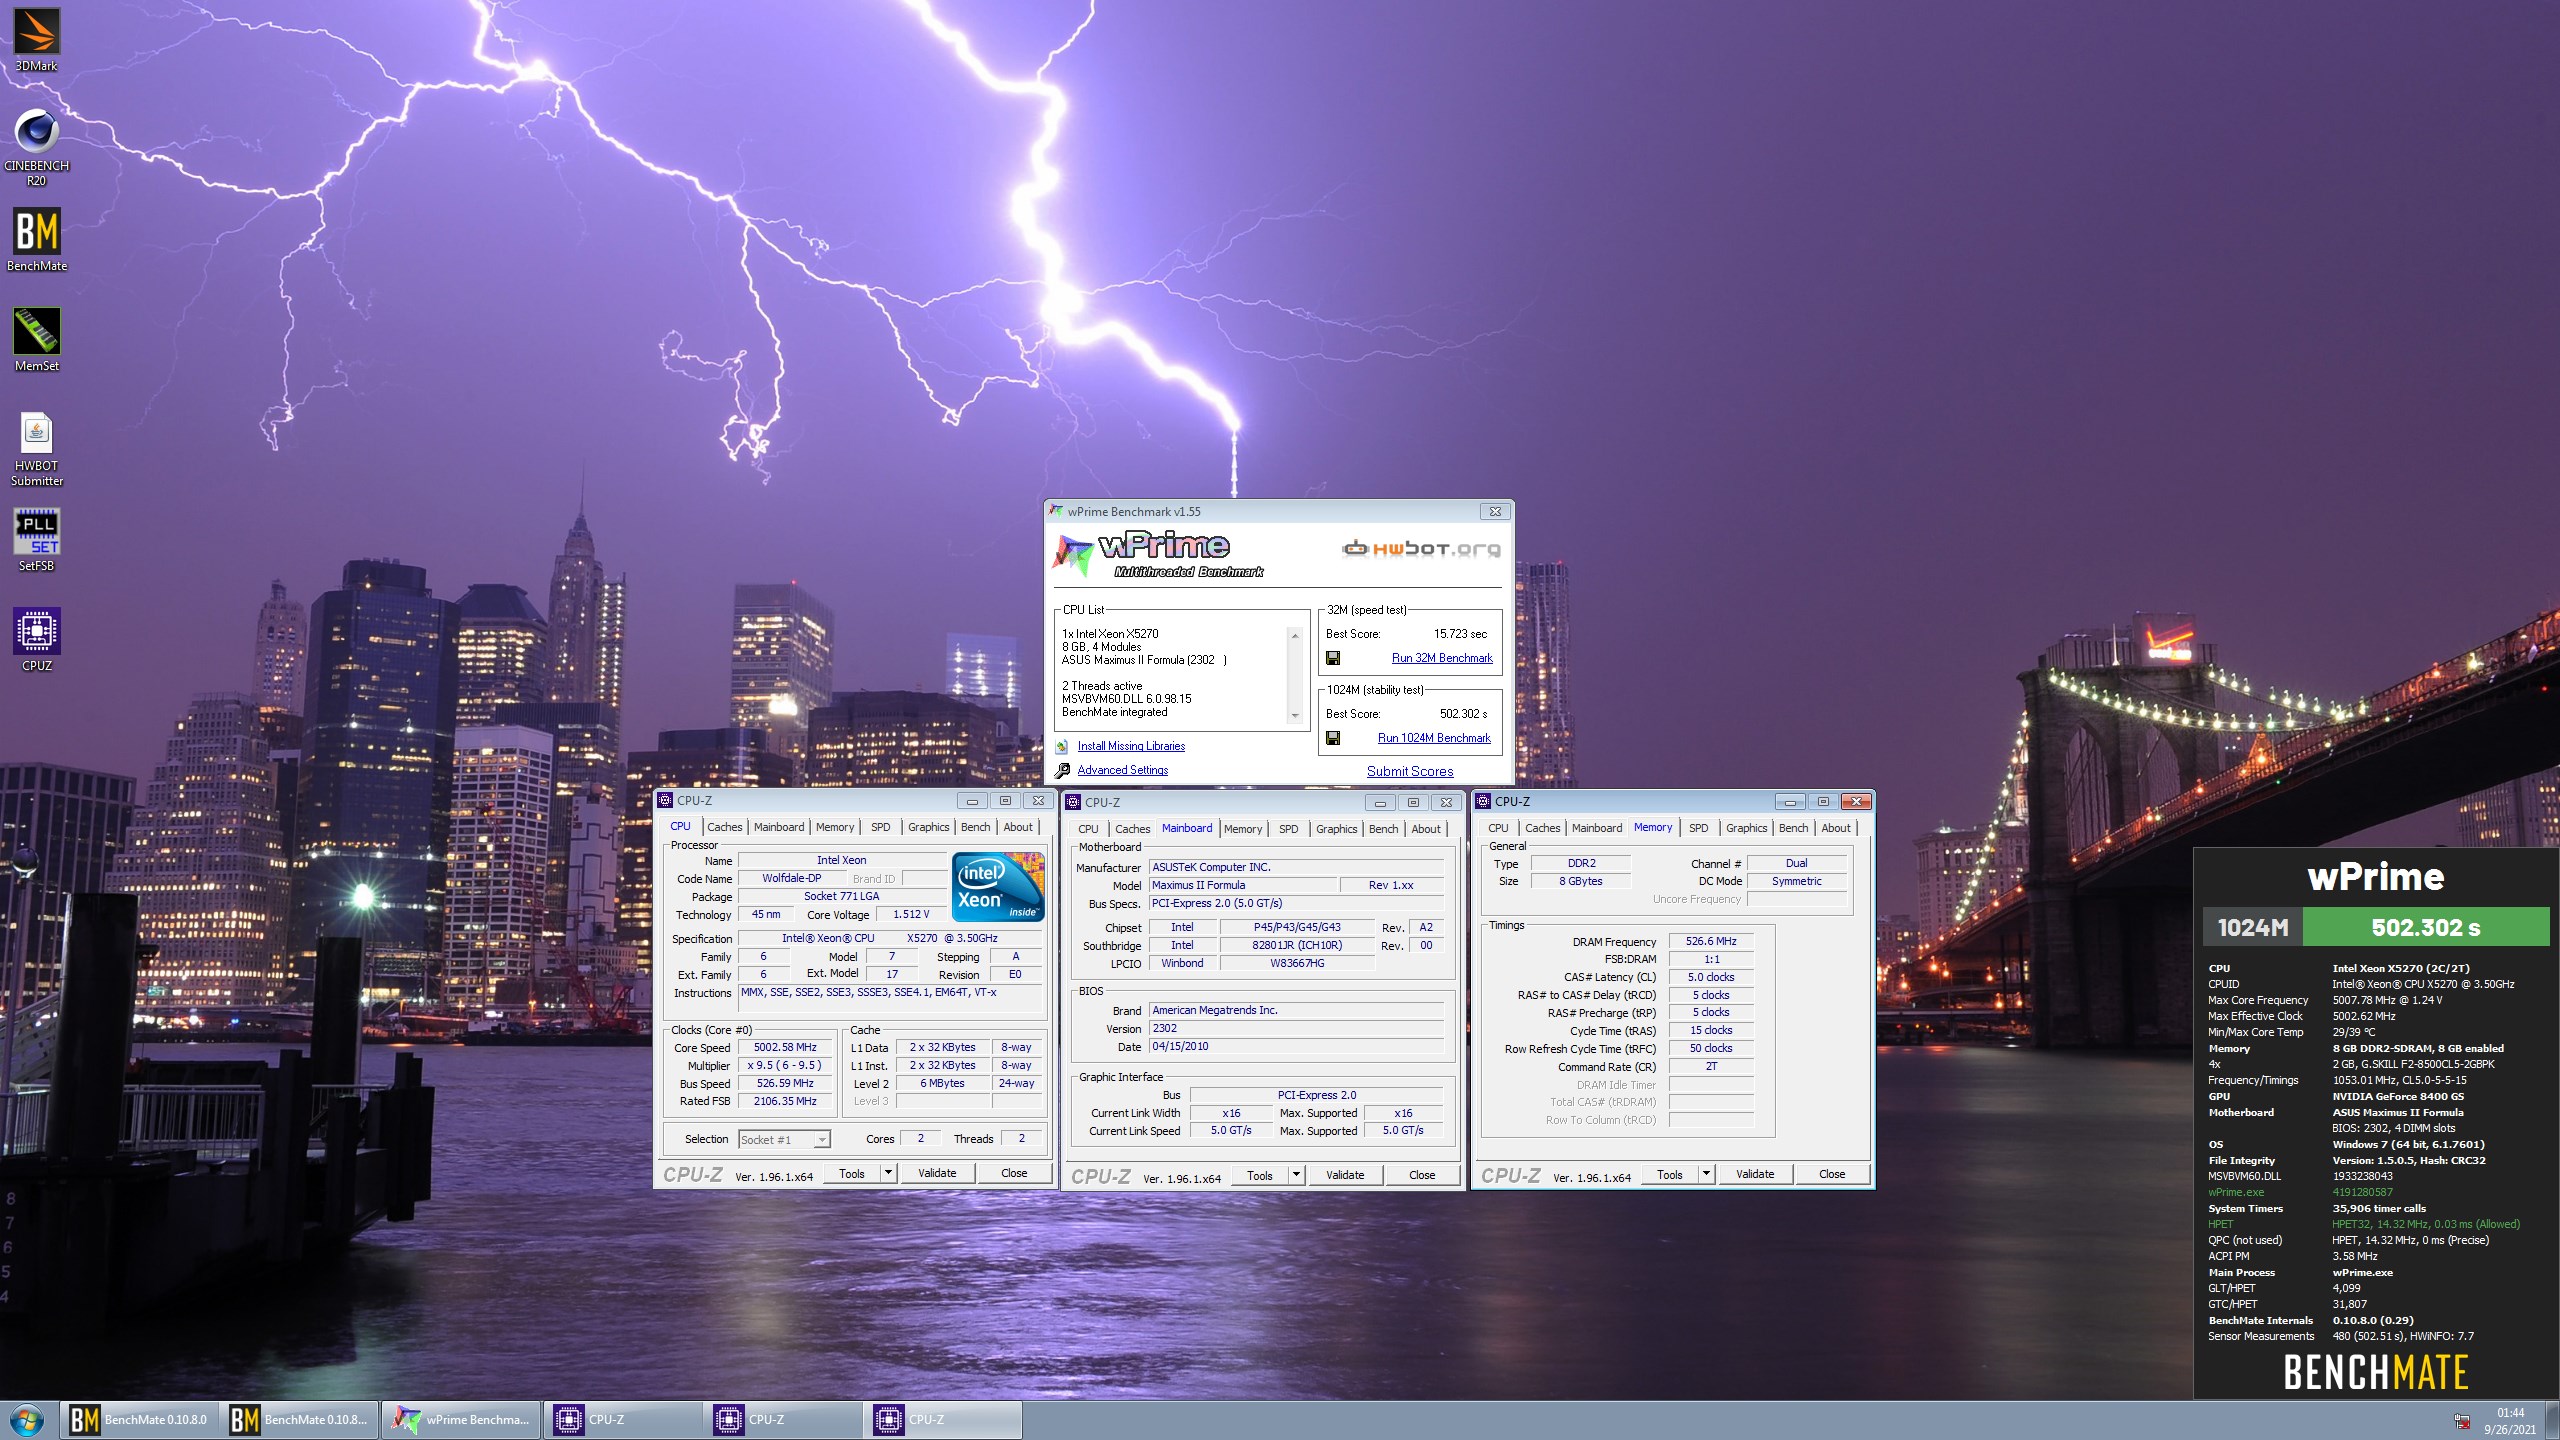2560x1440 pixels.
Task: Click the Advanced Settings wrench icon
Action: [x=1062, y=770]
